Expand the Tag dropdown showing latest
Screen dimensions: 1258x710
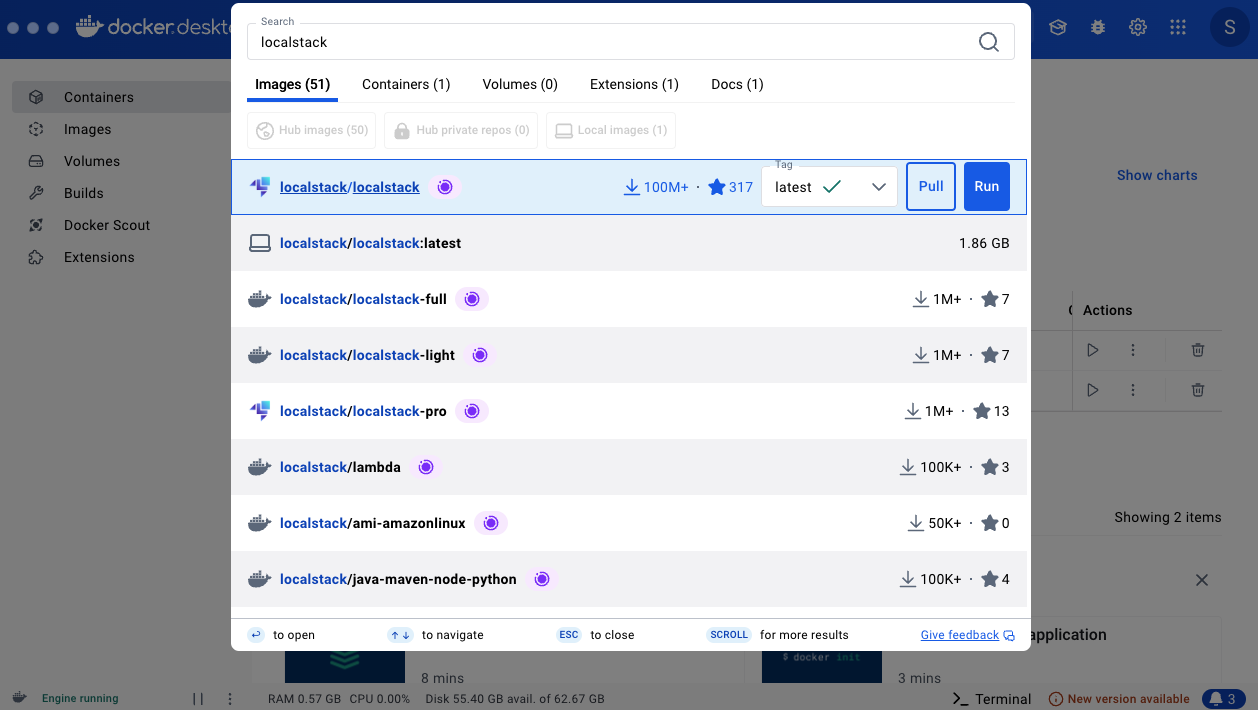point(830,187)
